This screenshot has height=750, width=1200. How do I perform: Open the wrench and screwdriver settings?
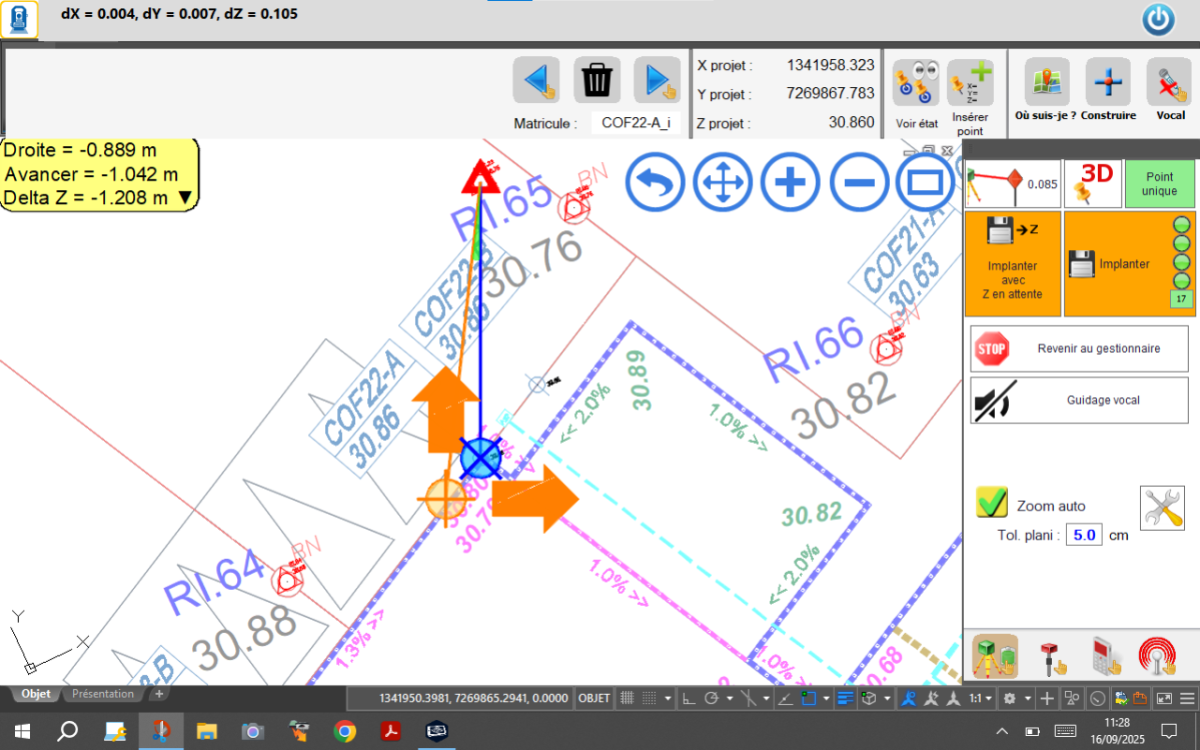pos(1161,509)
